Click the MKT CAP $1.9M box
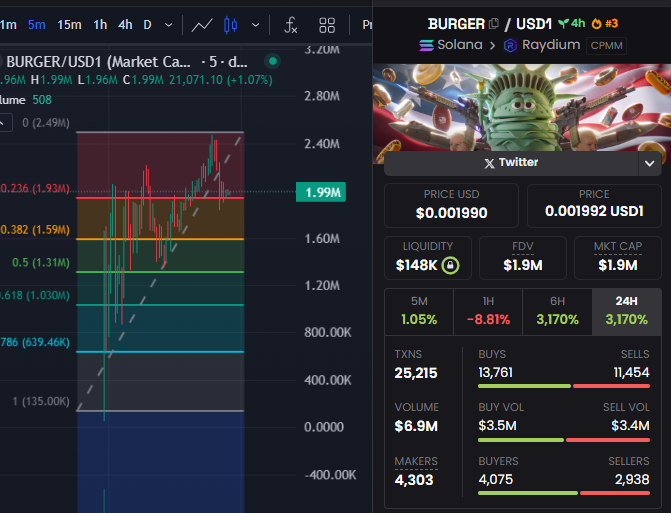Viewport: 671px width, 513px height. click(618, 258)
